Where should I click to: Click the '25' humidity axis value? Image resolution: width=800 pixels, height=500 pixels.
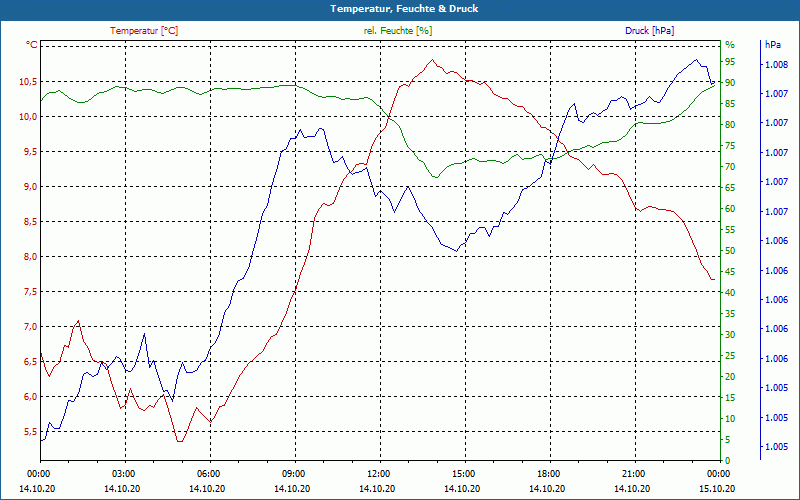(x=730, y=356)
